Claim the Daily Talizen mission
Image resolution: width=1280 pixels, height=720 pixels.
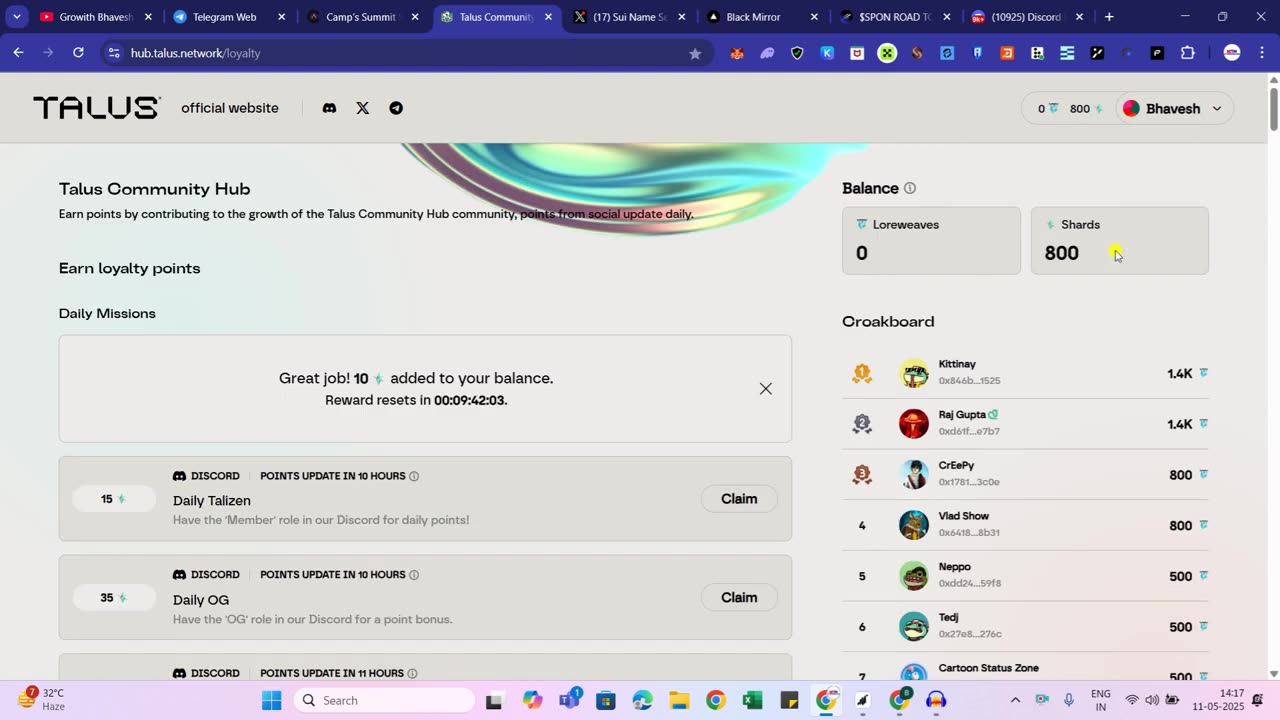pos(739,499)
